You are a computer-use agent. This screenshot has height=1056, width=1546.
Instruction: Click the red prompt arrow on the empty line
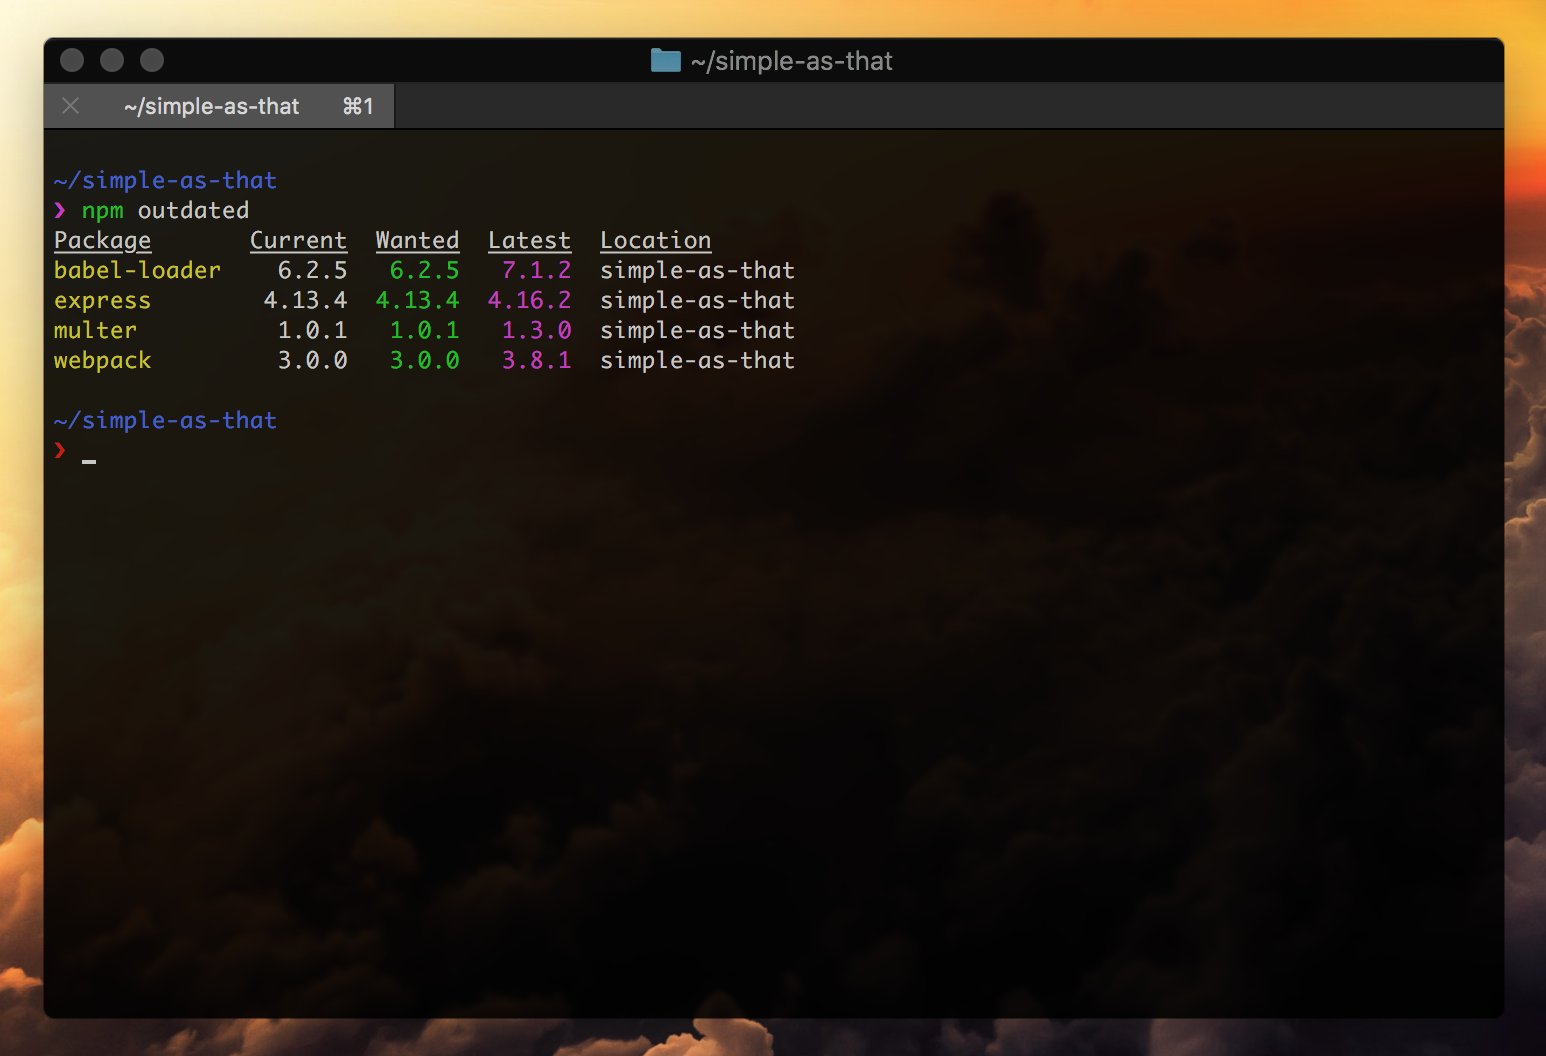coord(60,450)
